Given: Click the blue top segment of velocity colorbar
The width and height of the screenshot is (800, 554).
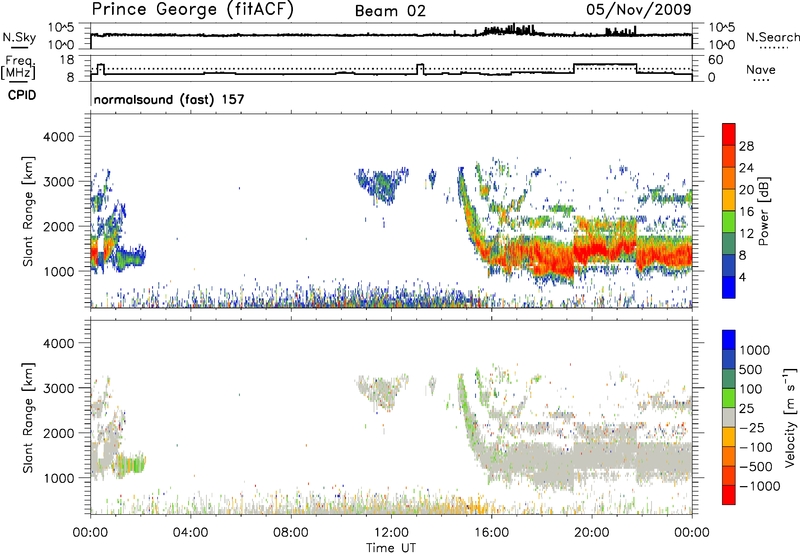Looking at the screenshot, I should [729, 340].
